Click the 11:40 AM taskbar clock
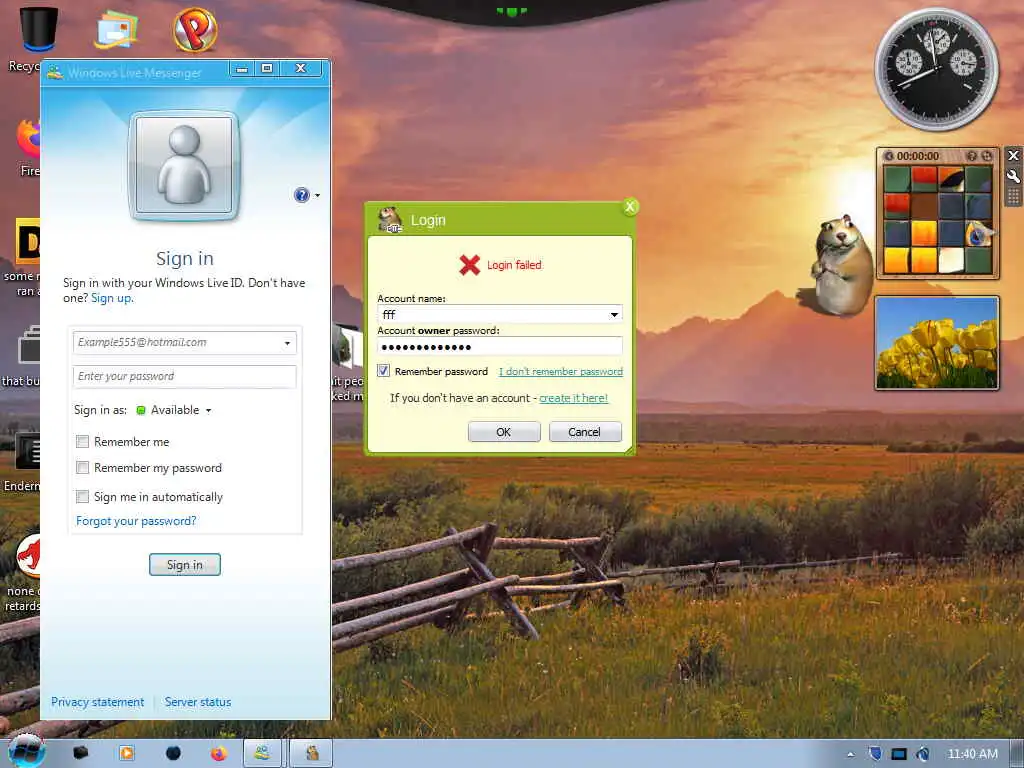This screenshot has width=1024, height=768. [x=972, y=754]
